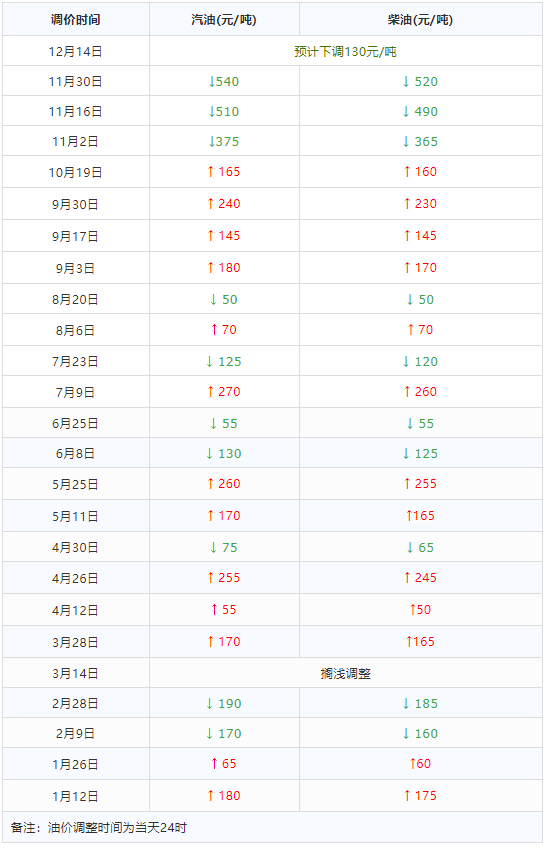Image resolution: width=548 pixels, height=848 pixels.
Task: Select the 9月17日 date cell
Action: (x=76, y=236)
